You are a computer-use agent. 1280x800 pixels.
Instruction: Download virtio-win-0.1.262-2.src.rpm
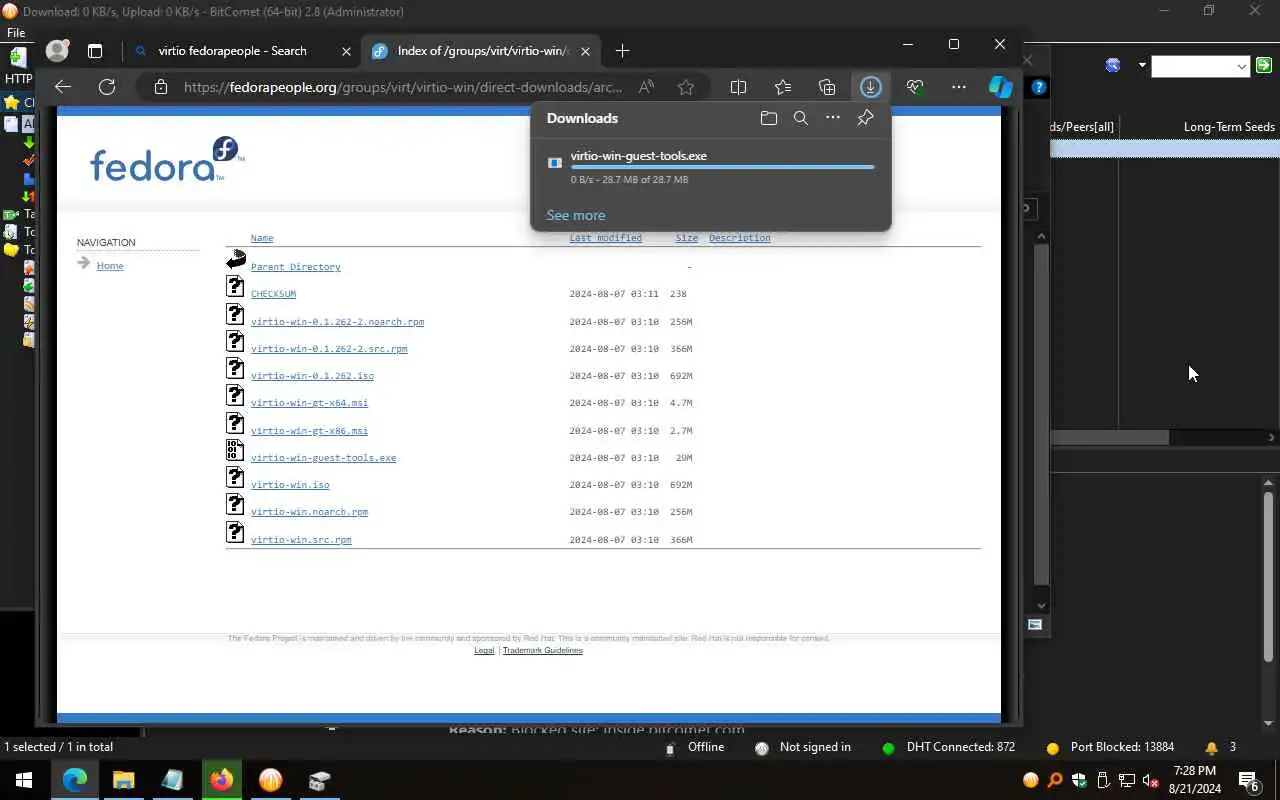coord(329,349)
